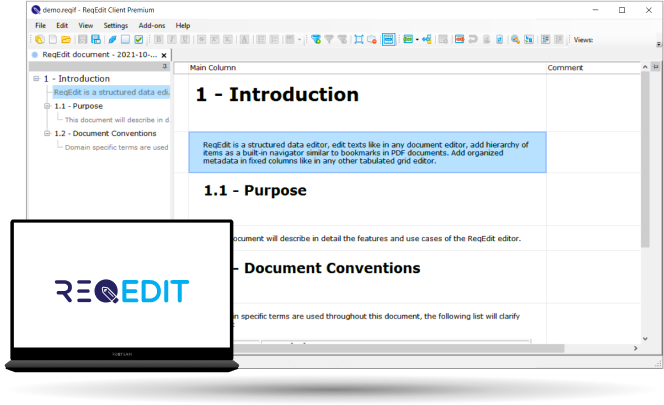The image size is (664, 405).
Task: Click the blue hierarchy with folder icon
Action: [427, 39]
